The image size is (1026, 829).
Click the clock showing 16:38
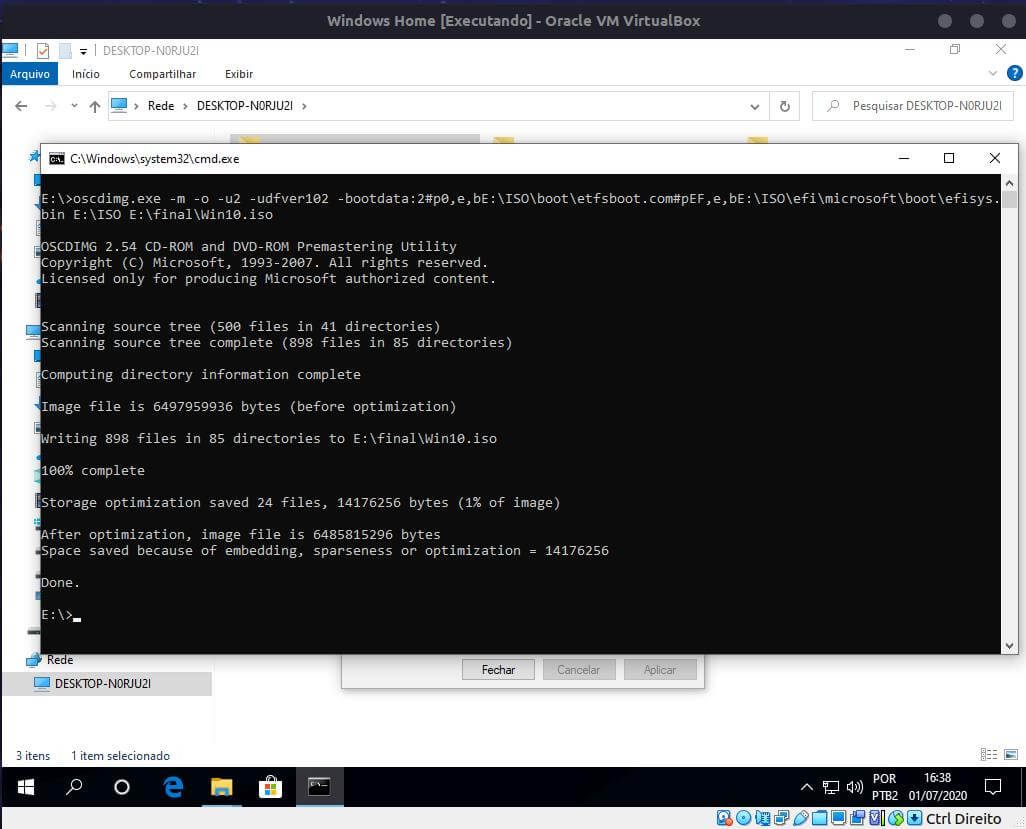(x=937, y=778)
